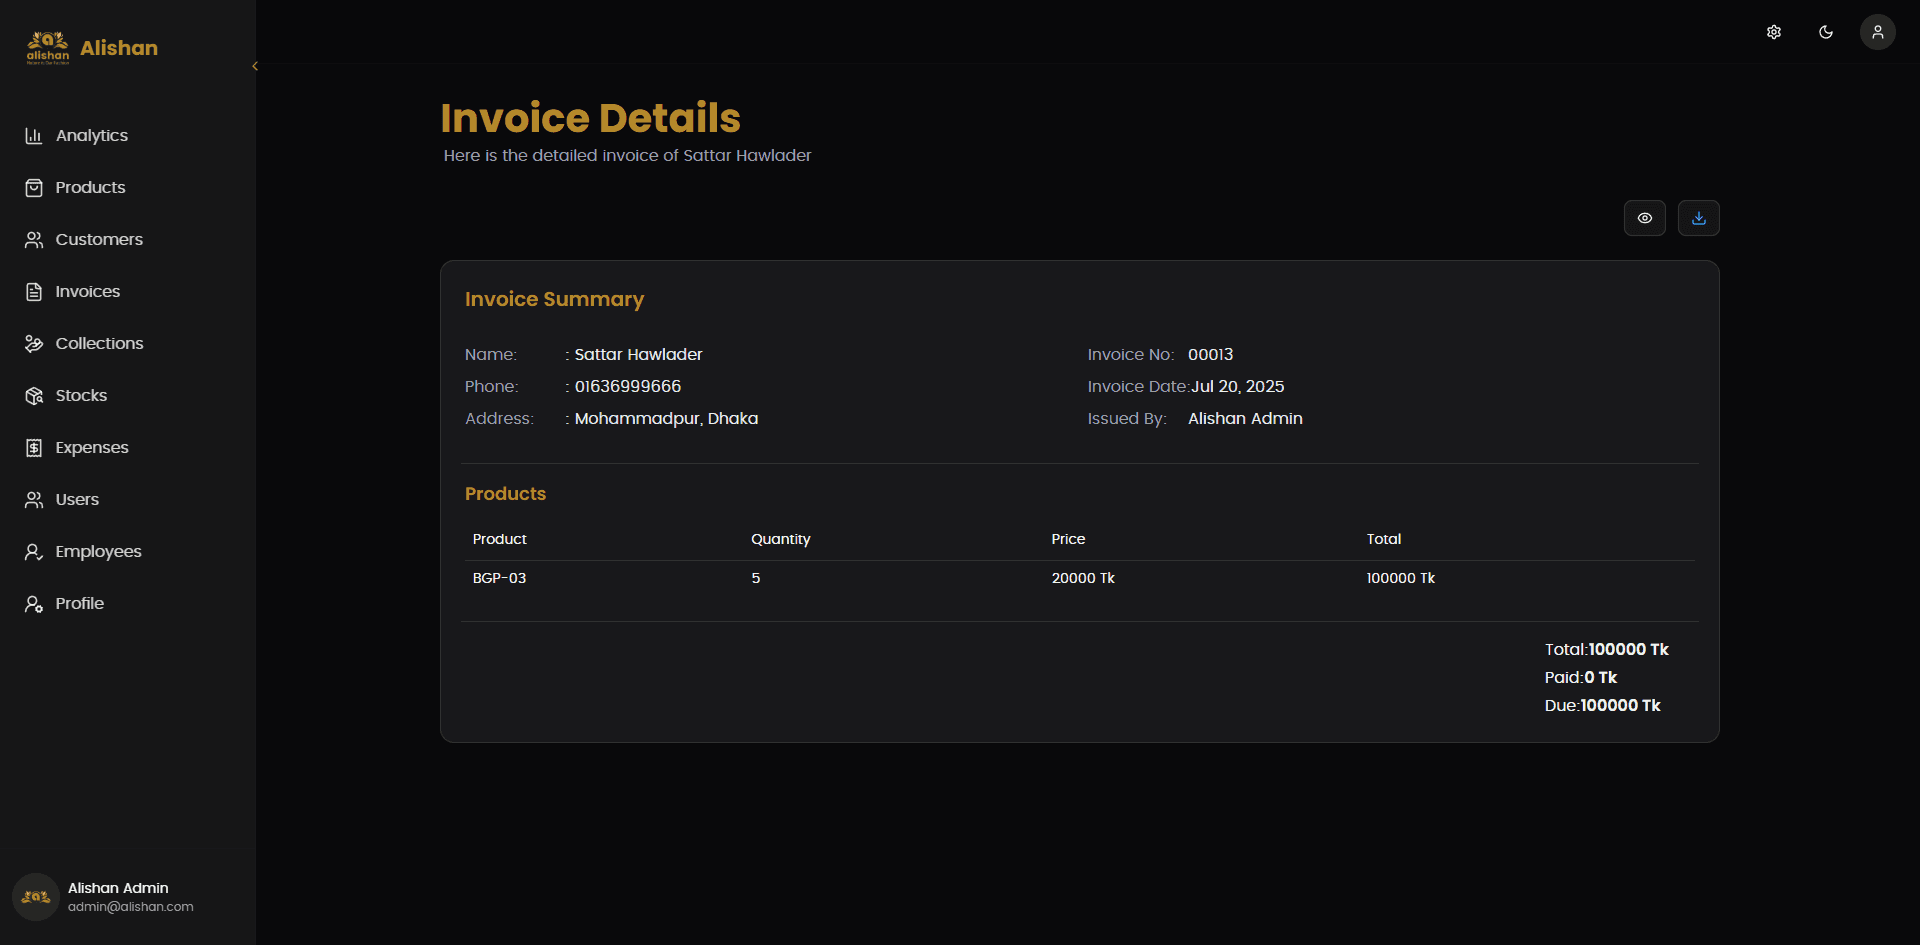
Task: Click the Stocks package icon
Action: [34, 396]
